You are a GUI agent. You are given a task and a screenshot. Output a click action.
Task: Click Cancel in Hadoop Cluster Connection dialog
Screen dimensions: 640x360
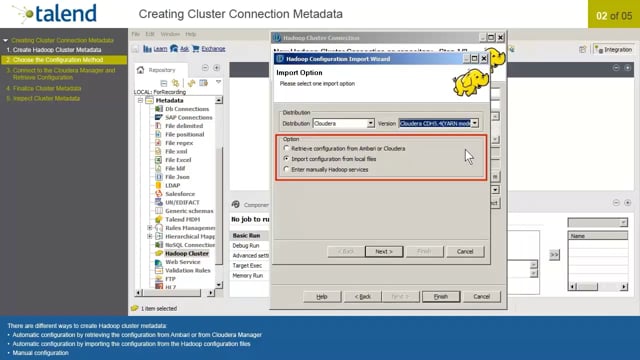click(x=482, y=297)
